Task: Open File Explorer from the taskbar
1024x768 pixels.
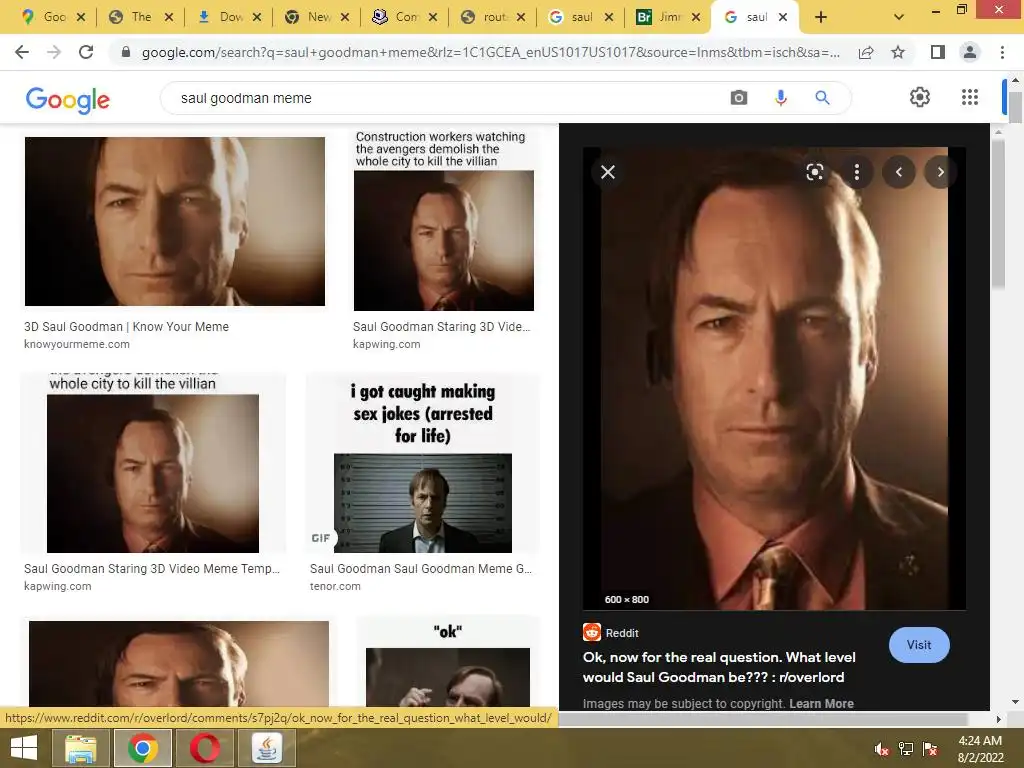Action: pos(80,748)
